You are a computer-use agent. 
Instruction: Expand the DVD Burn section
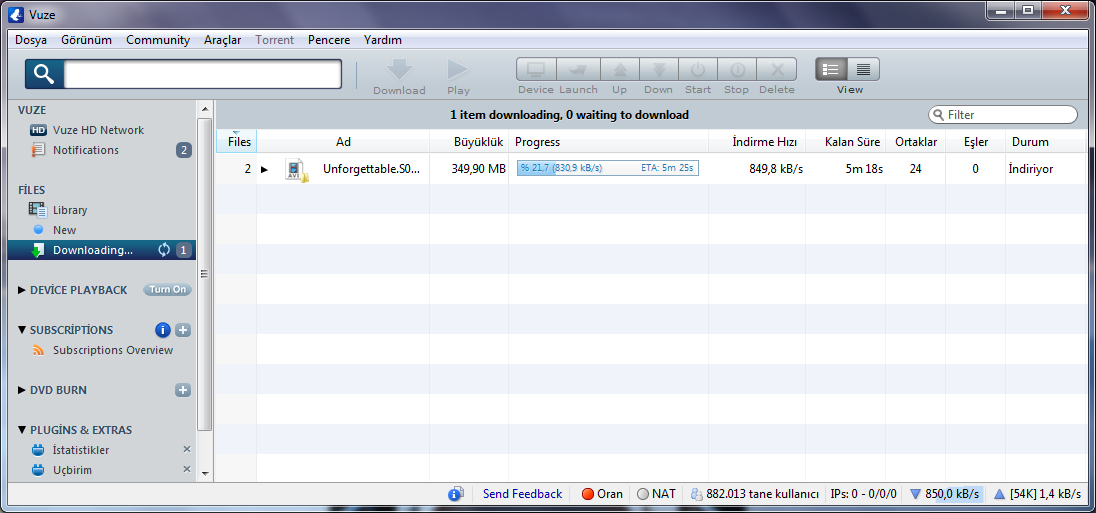click(22, 390)
